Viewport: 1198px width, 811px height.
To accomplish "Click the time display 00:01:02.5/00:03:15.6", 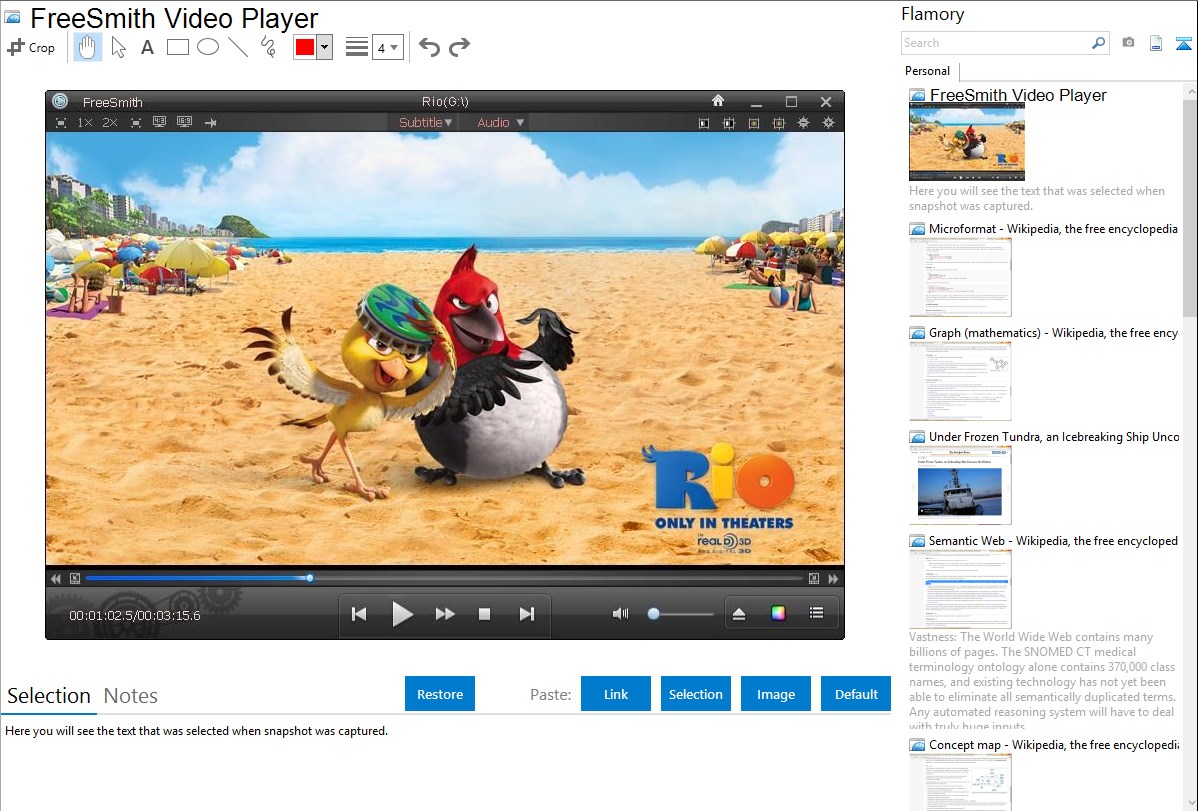I will point(135,615).
